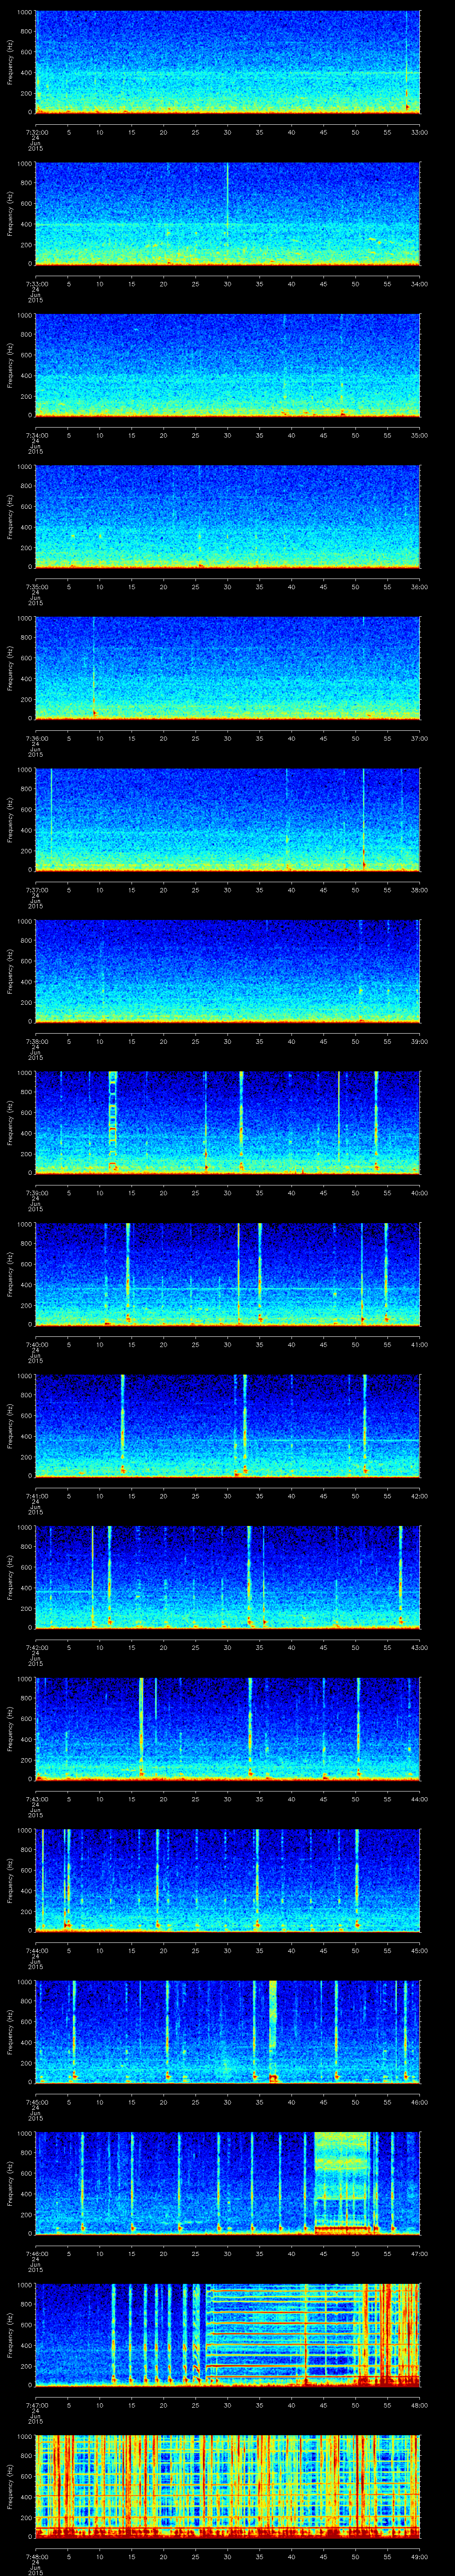Screen dimensions: 455x2576
Task: Click the spectrogram panel starting at 7:36:00
Action: point(228,668)
